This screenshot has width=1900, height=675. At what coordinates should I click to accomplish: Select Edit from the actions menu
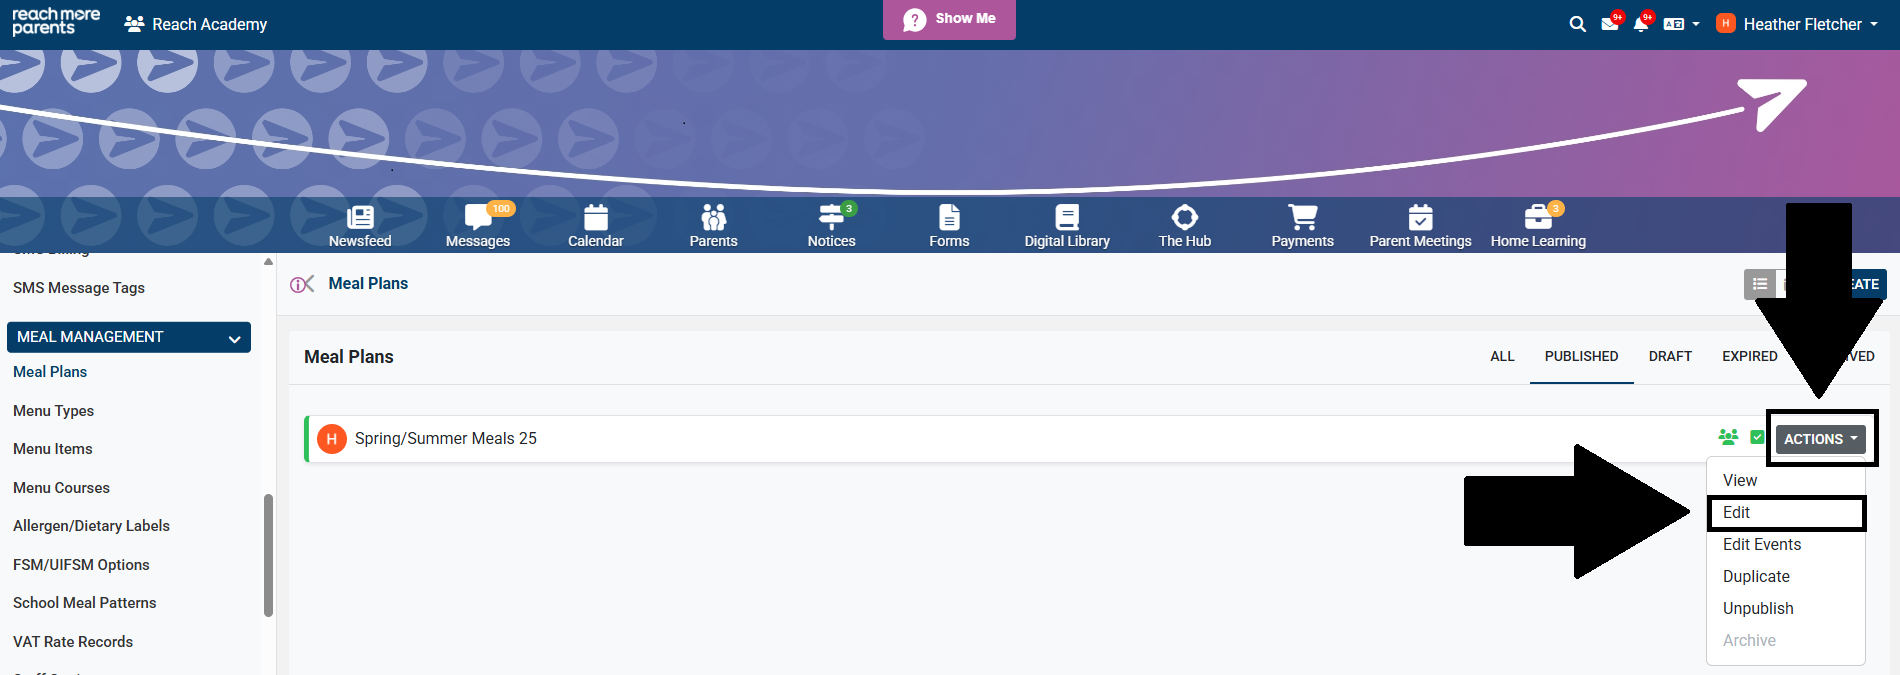pyautogui.click(x=1737, y=513)
